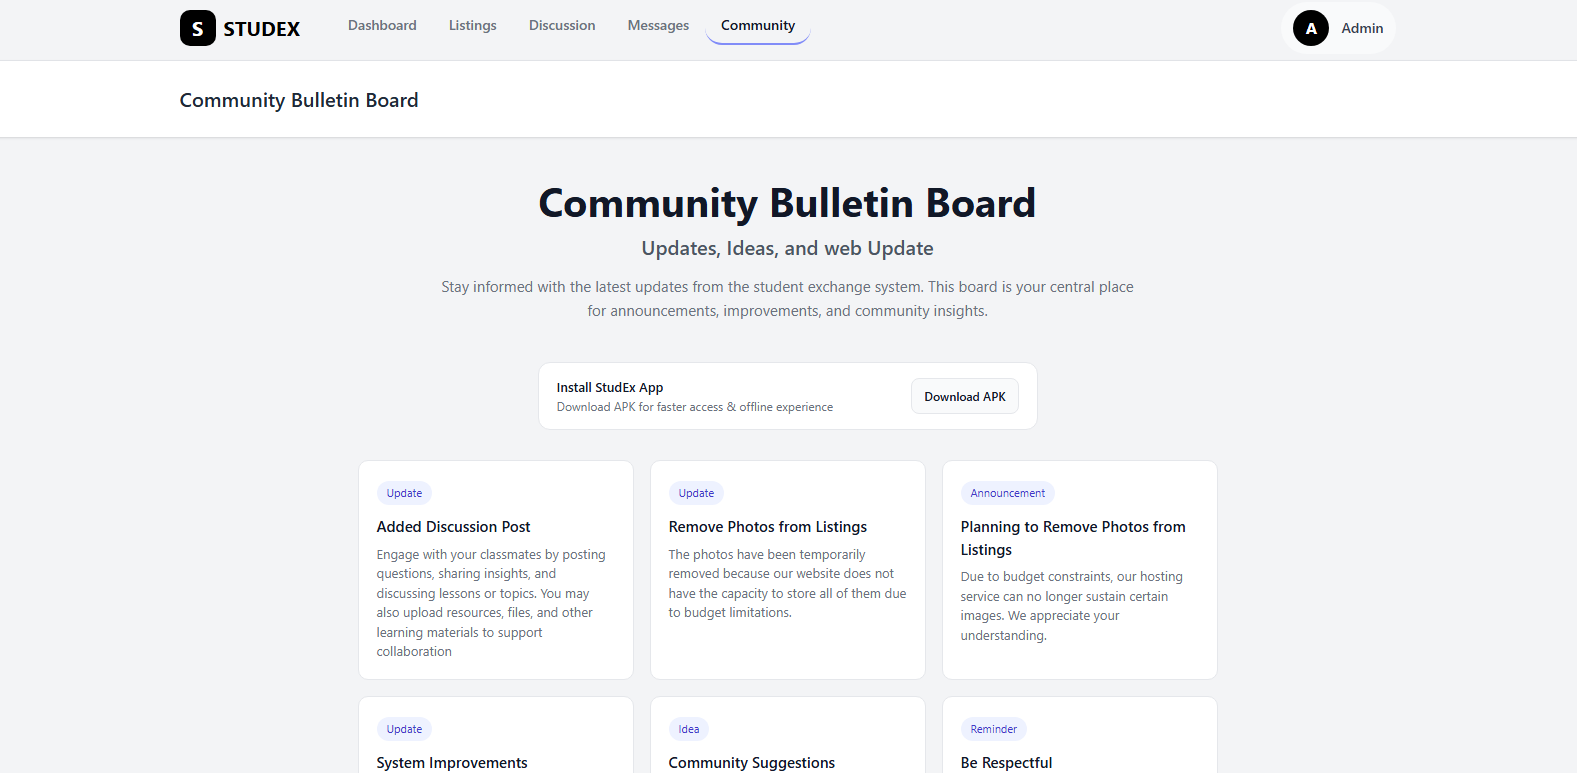Viewport: 1577px width, 773px height.
Task: Open the Added Discussion Post title
Action: point(453,527)
